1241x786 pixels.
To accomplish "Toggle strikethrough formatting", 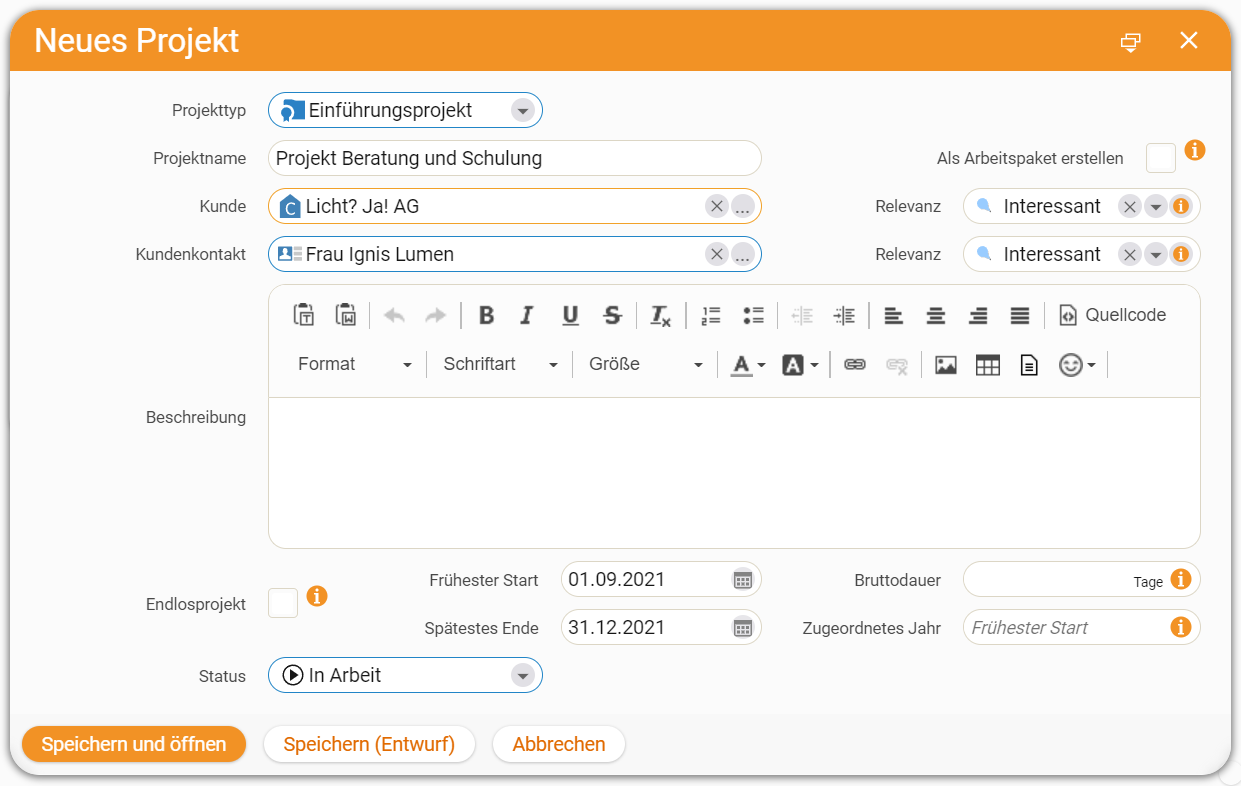I will tap(612, 315).
